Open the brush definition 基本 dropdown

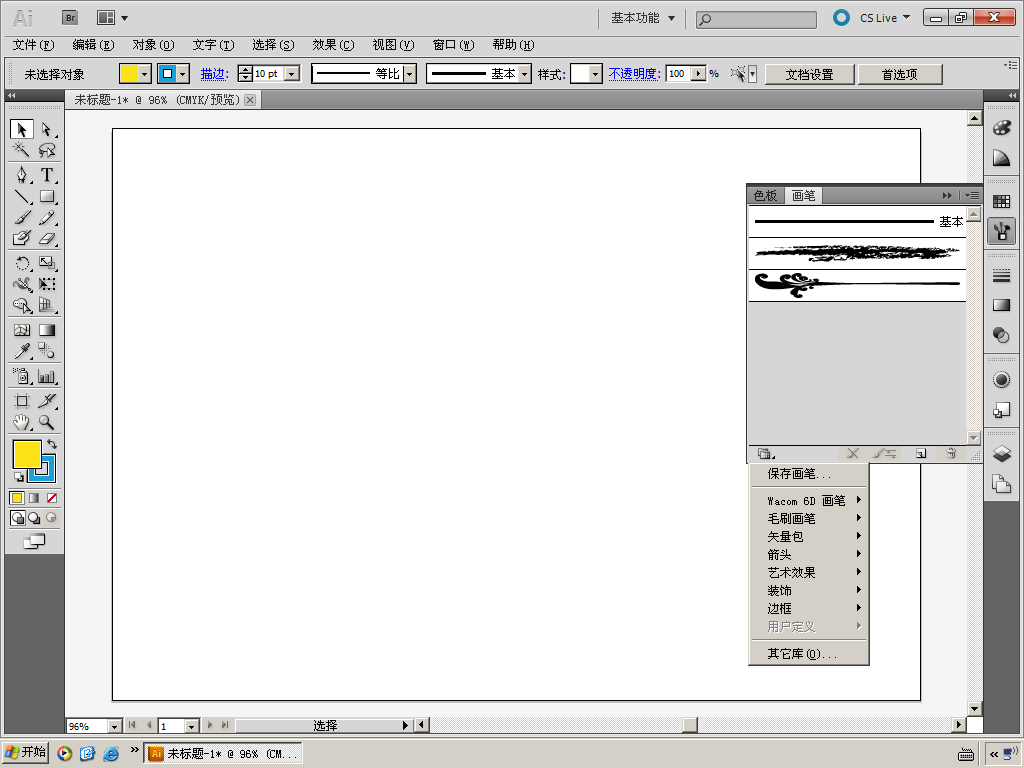click(524, 74)
